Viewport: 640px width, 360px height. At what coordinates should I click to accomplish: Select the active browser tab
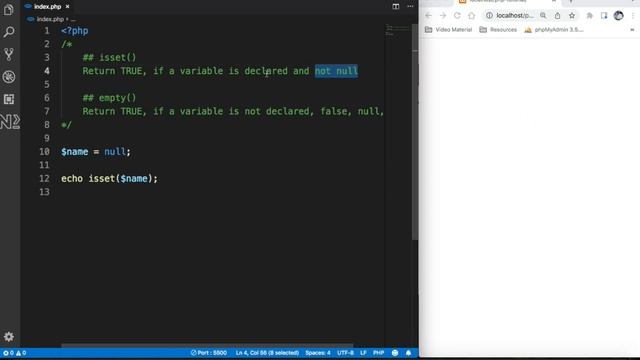point(506,2)
